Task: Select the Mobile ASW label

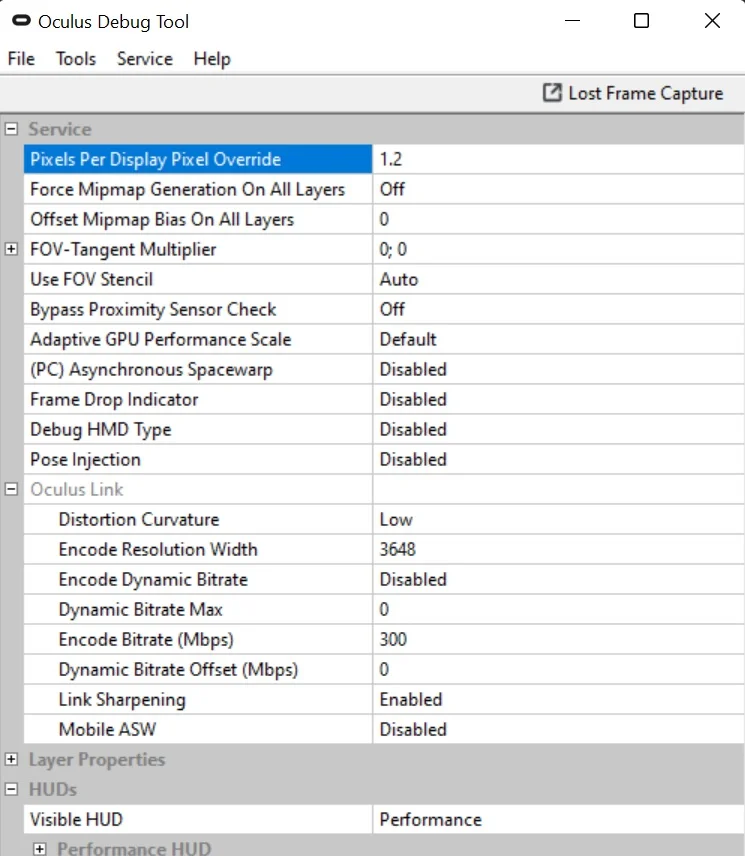Action: (108, 729)
